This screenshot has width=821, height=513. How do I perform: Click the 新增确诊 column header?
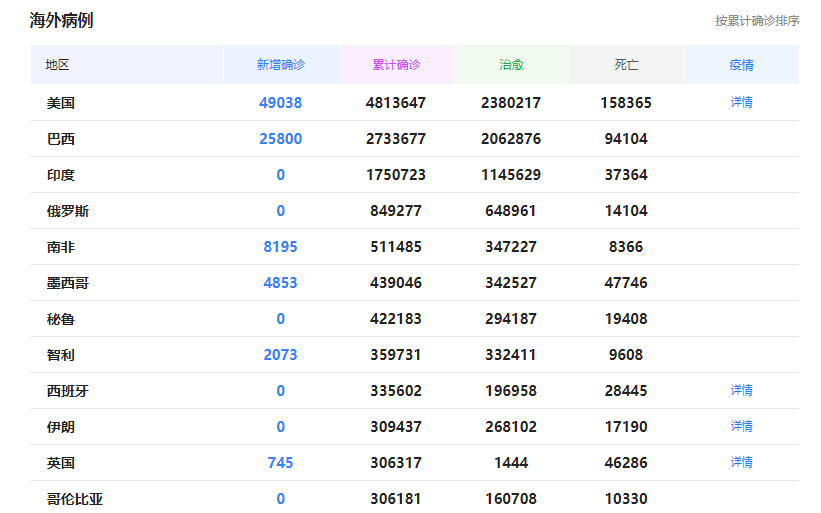(x=281, y=64)
